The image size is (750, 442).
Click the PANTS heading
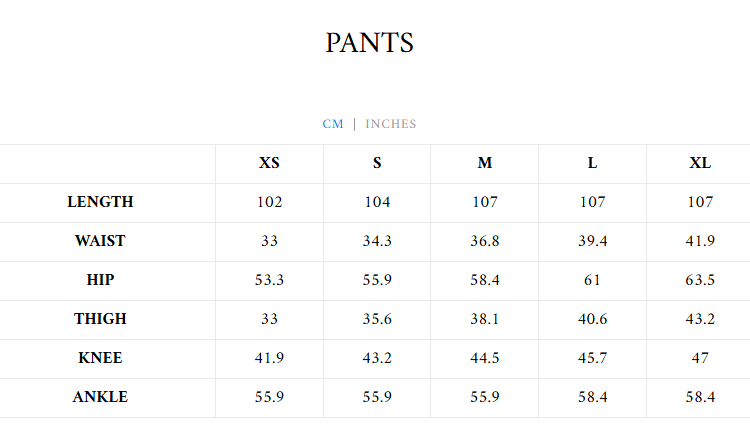tap(369, 43)
